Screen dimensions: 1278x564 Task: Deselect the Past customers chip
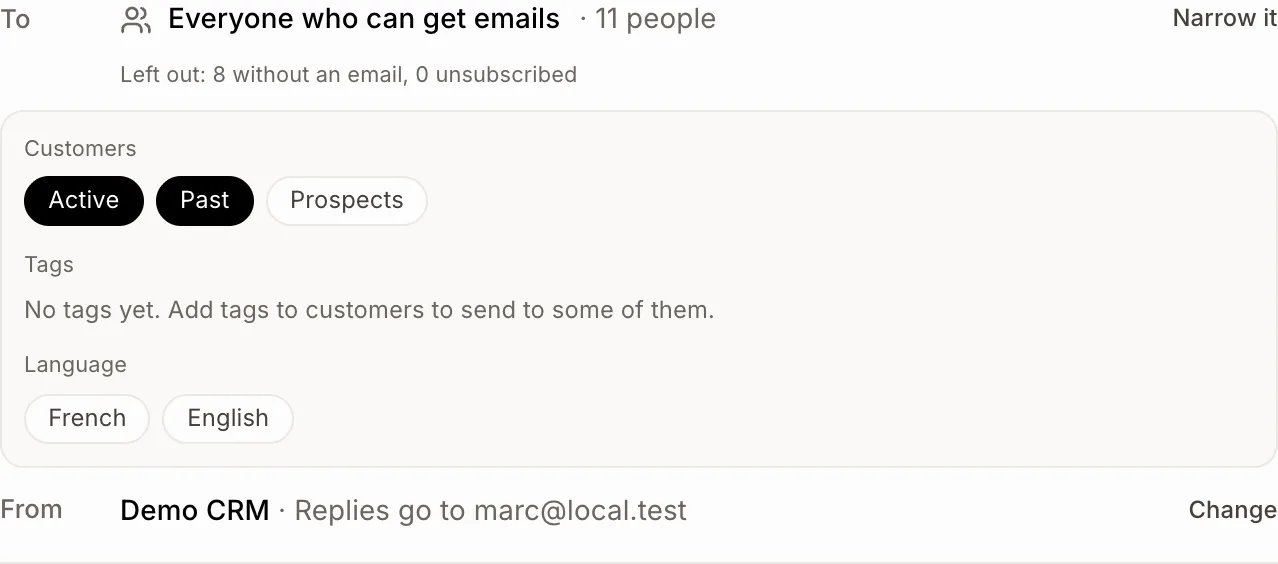[205, 200]
